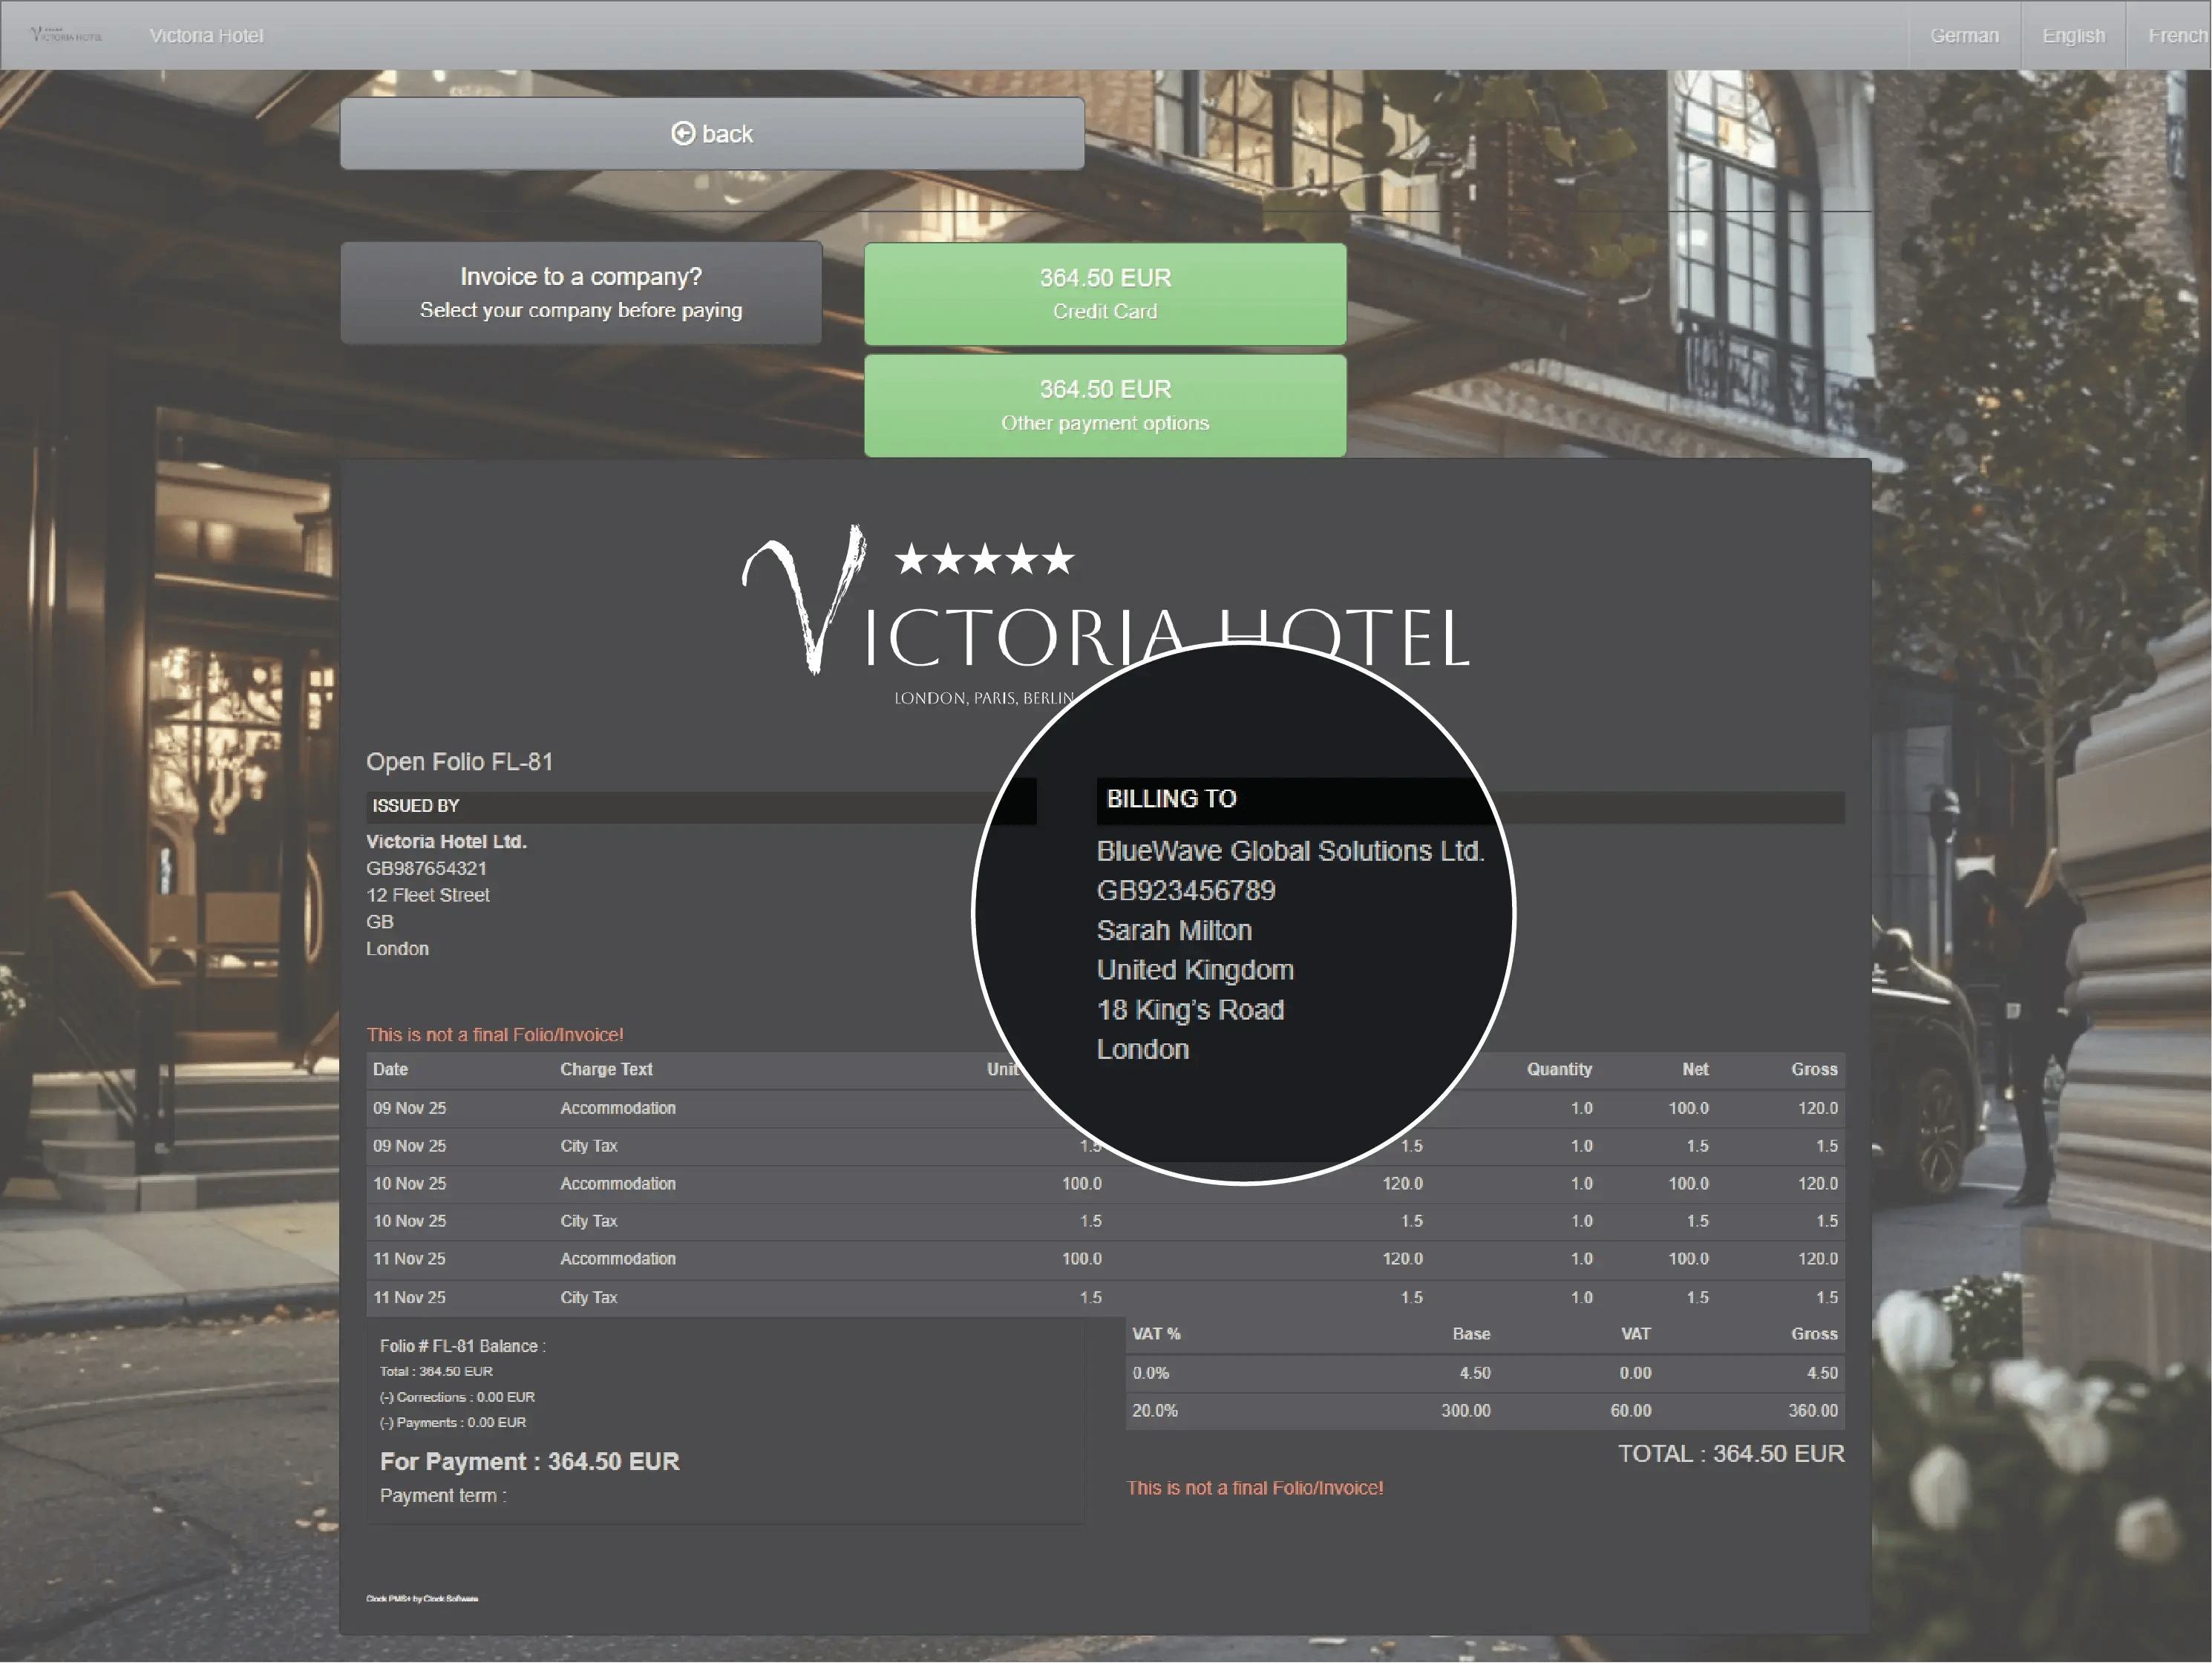
Task: Switch language to German
Action: click(1963, 36)
